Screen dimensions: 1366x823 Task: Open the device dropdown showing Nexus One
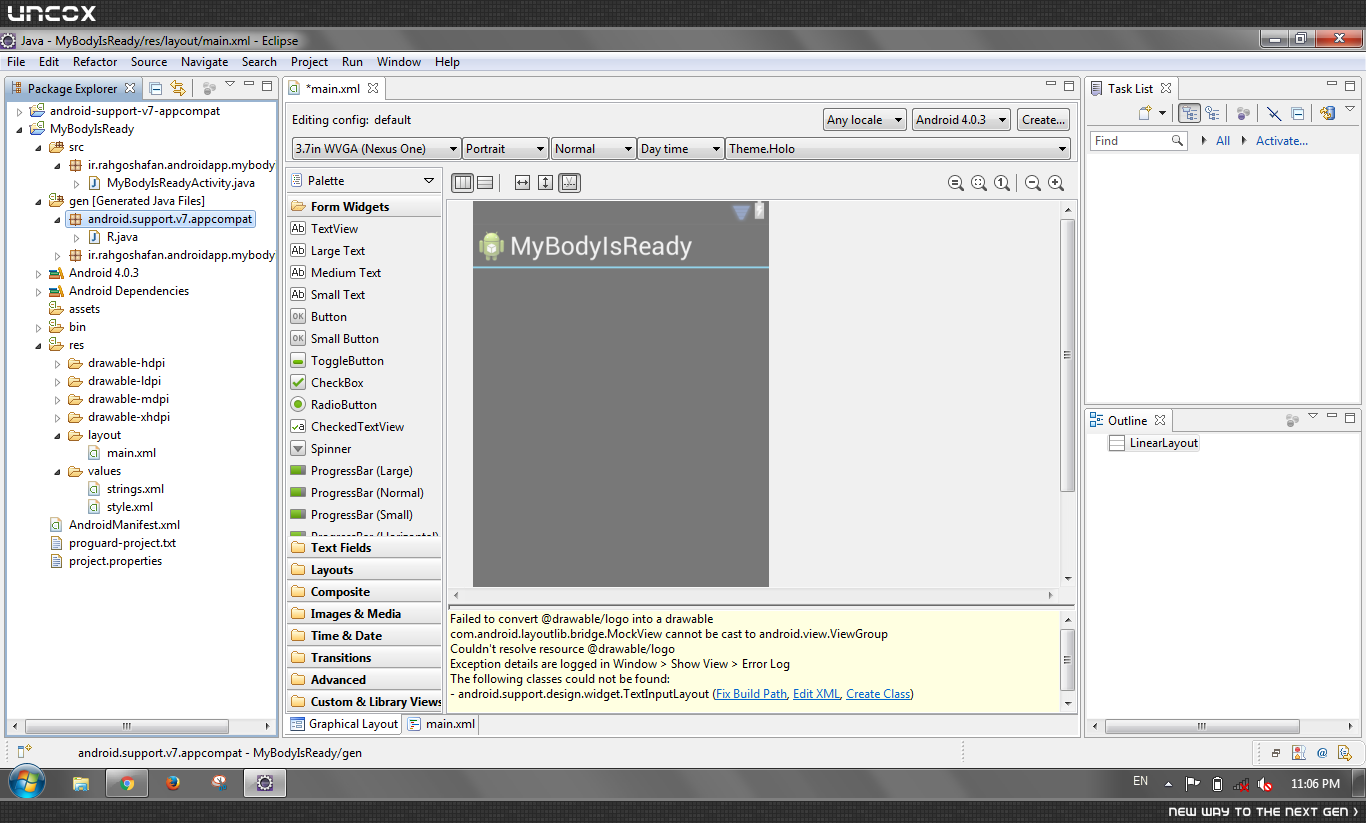[x=376, y=149]
